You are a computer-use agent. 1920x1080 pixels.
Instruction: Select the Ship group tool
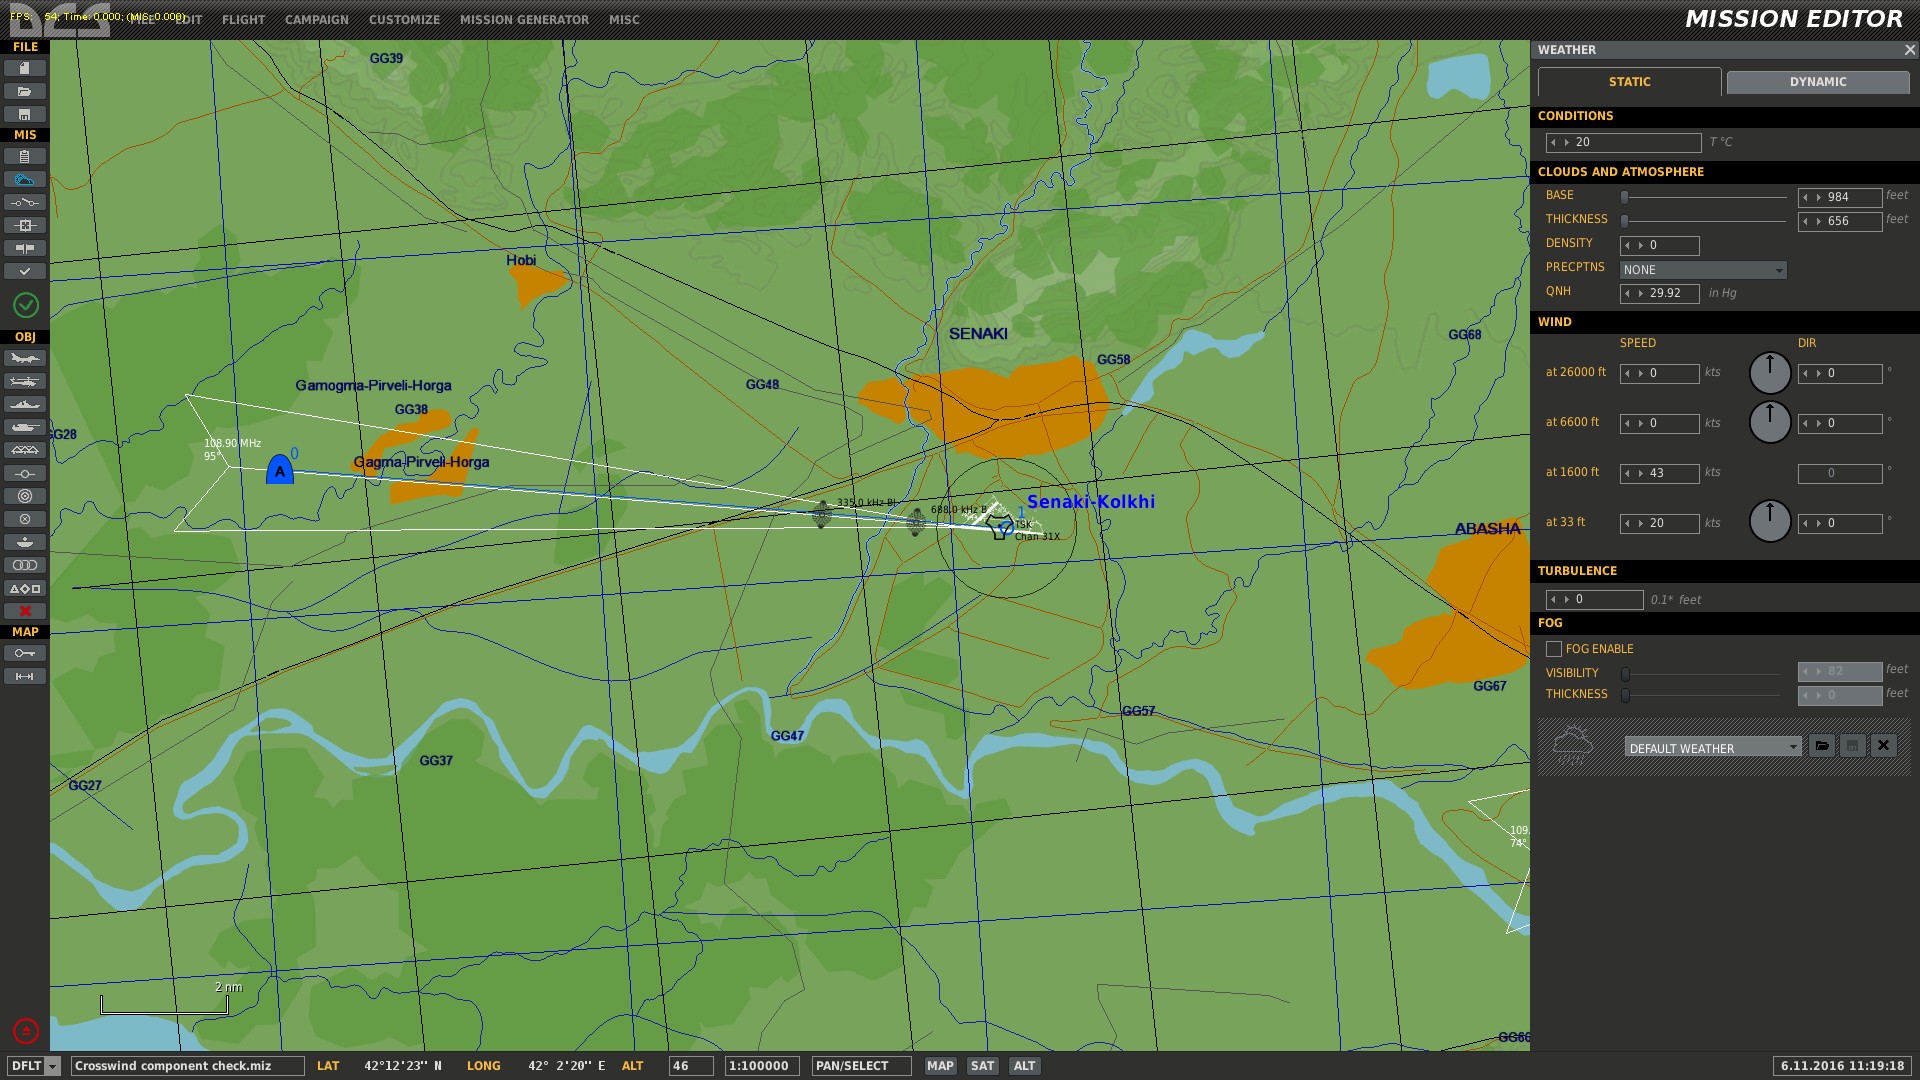[x=25, y=404]
